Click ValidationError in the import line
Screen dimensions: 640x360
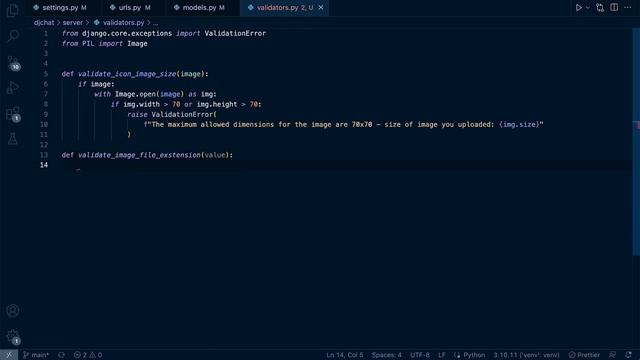point(235,33)
